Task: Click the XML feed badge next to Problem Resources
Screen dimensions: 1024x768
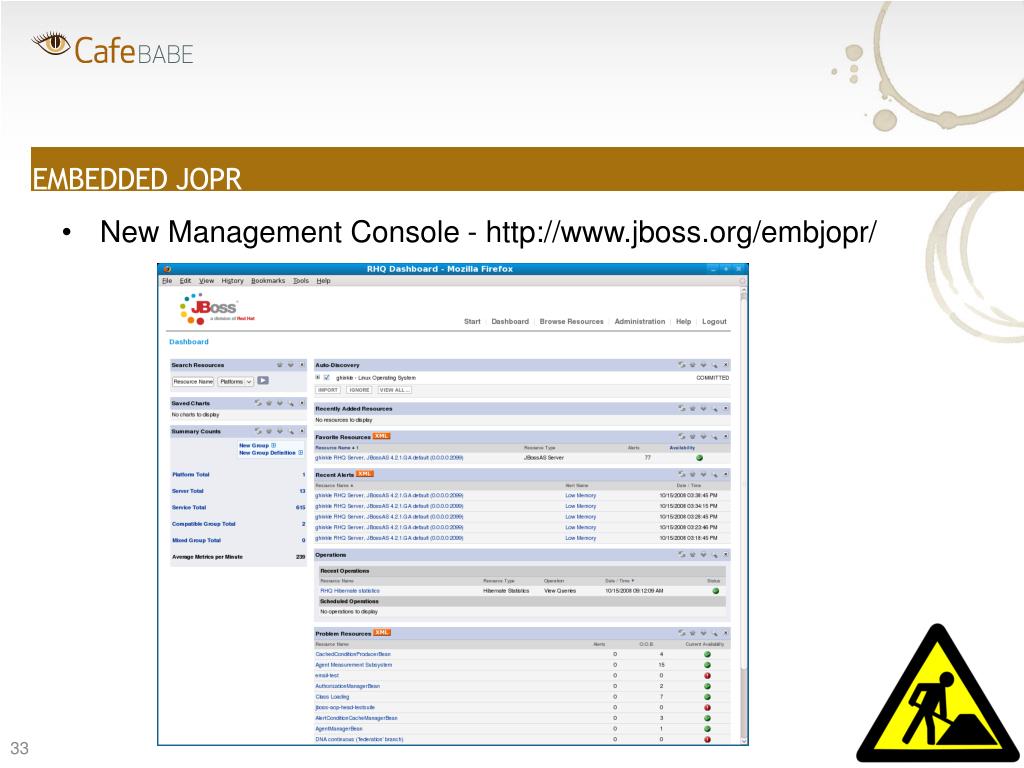Action: pyautogui.click(x=381, y=633)
